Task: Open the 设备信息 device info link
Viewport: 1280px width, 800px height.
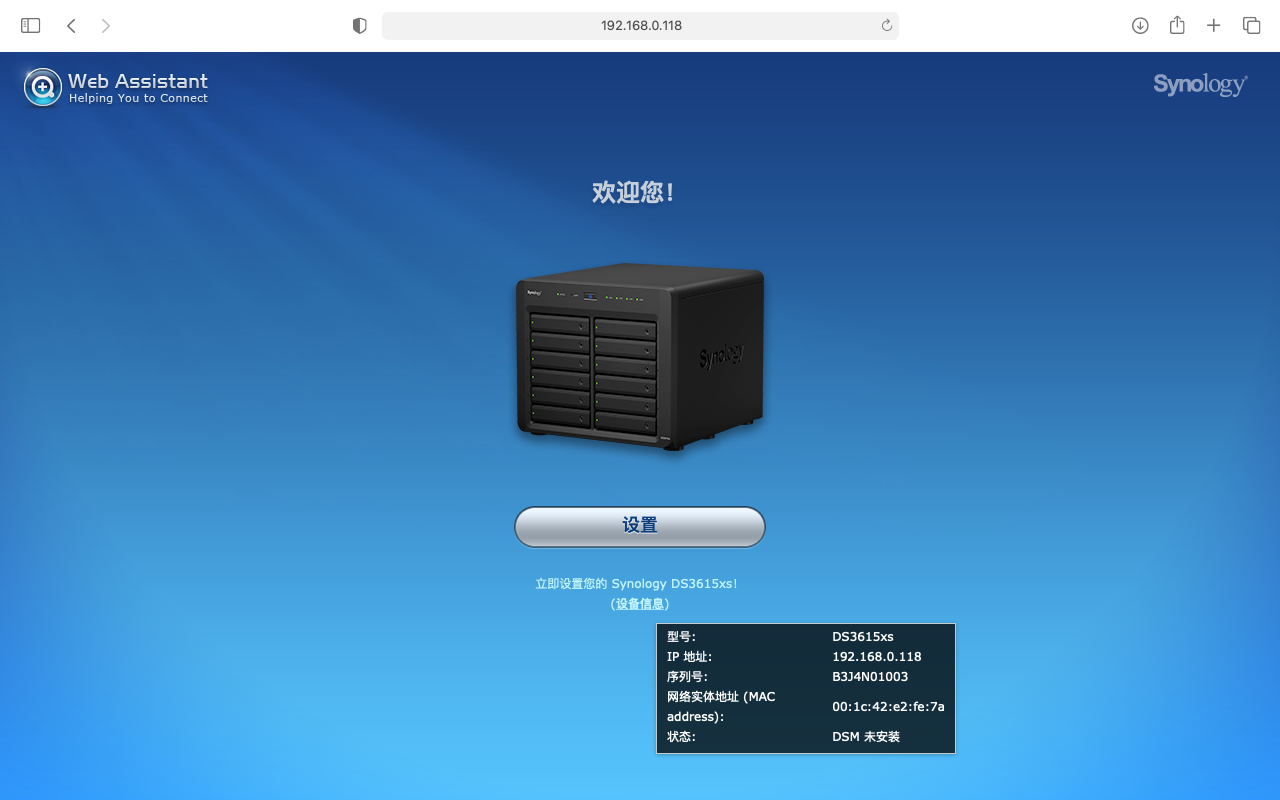Action: [x=640, y=604]
